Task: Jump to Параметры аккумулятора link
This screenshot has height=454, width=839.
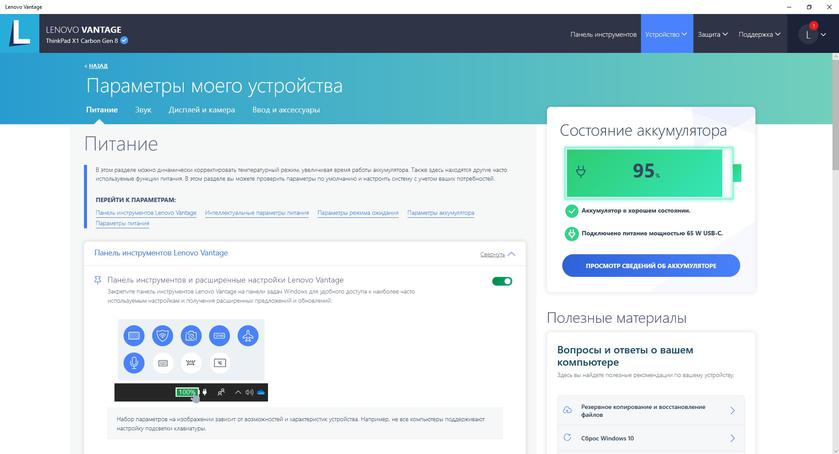Action: coord(441,213)
